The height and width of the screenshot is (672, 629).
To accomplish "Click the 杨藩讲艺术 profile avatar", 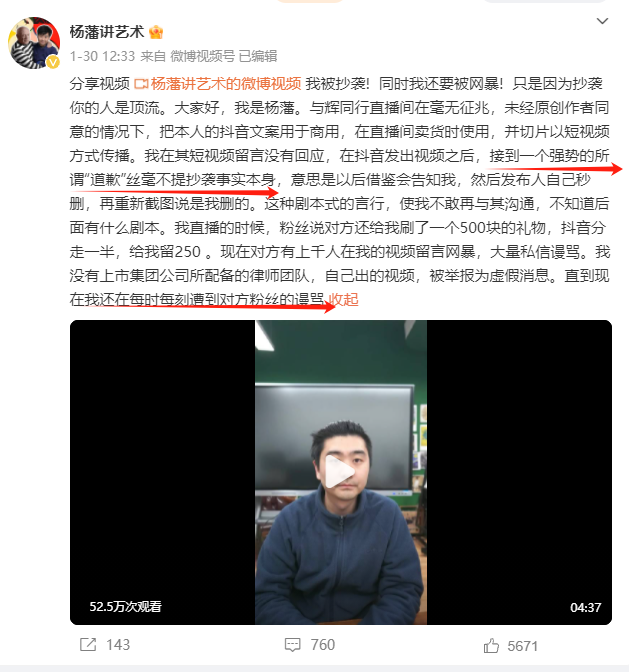I will pos(34,42).
